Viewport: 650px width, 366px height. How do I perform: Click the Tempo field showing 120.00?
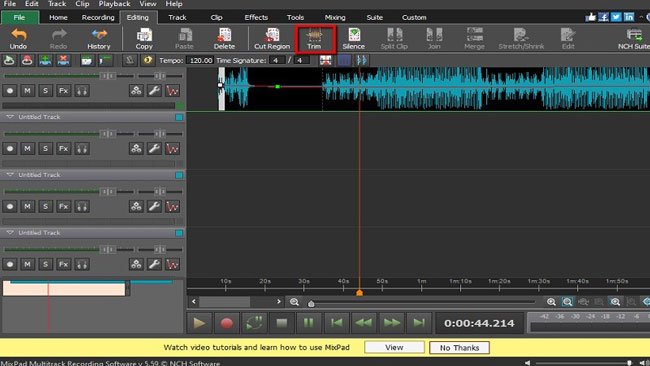pyautogui.click(x=200, y=61)
